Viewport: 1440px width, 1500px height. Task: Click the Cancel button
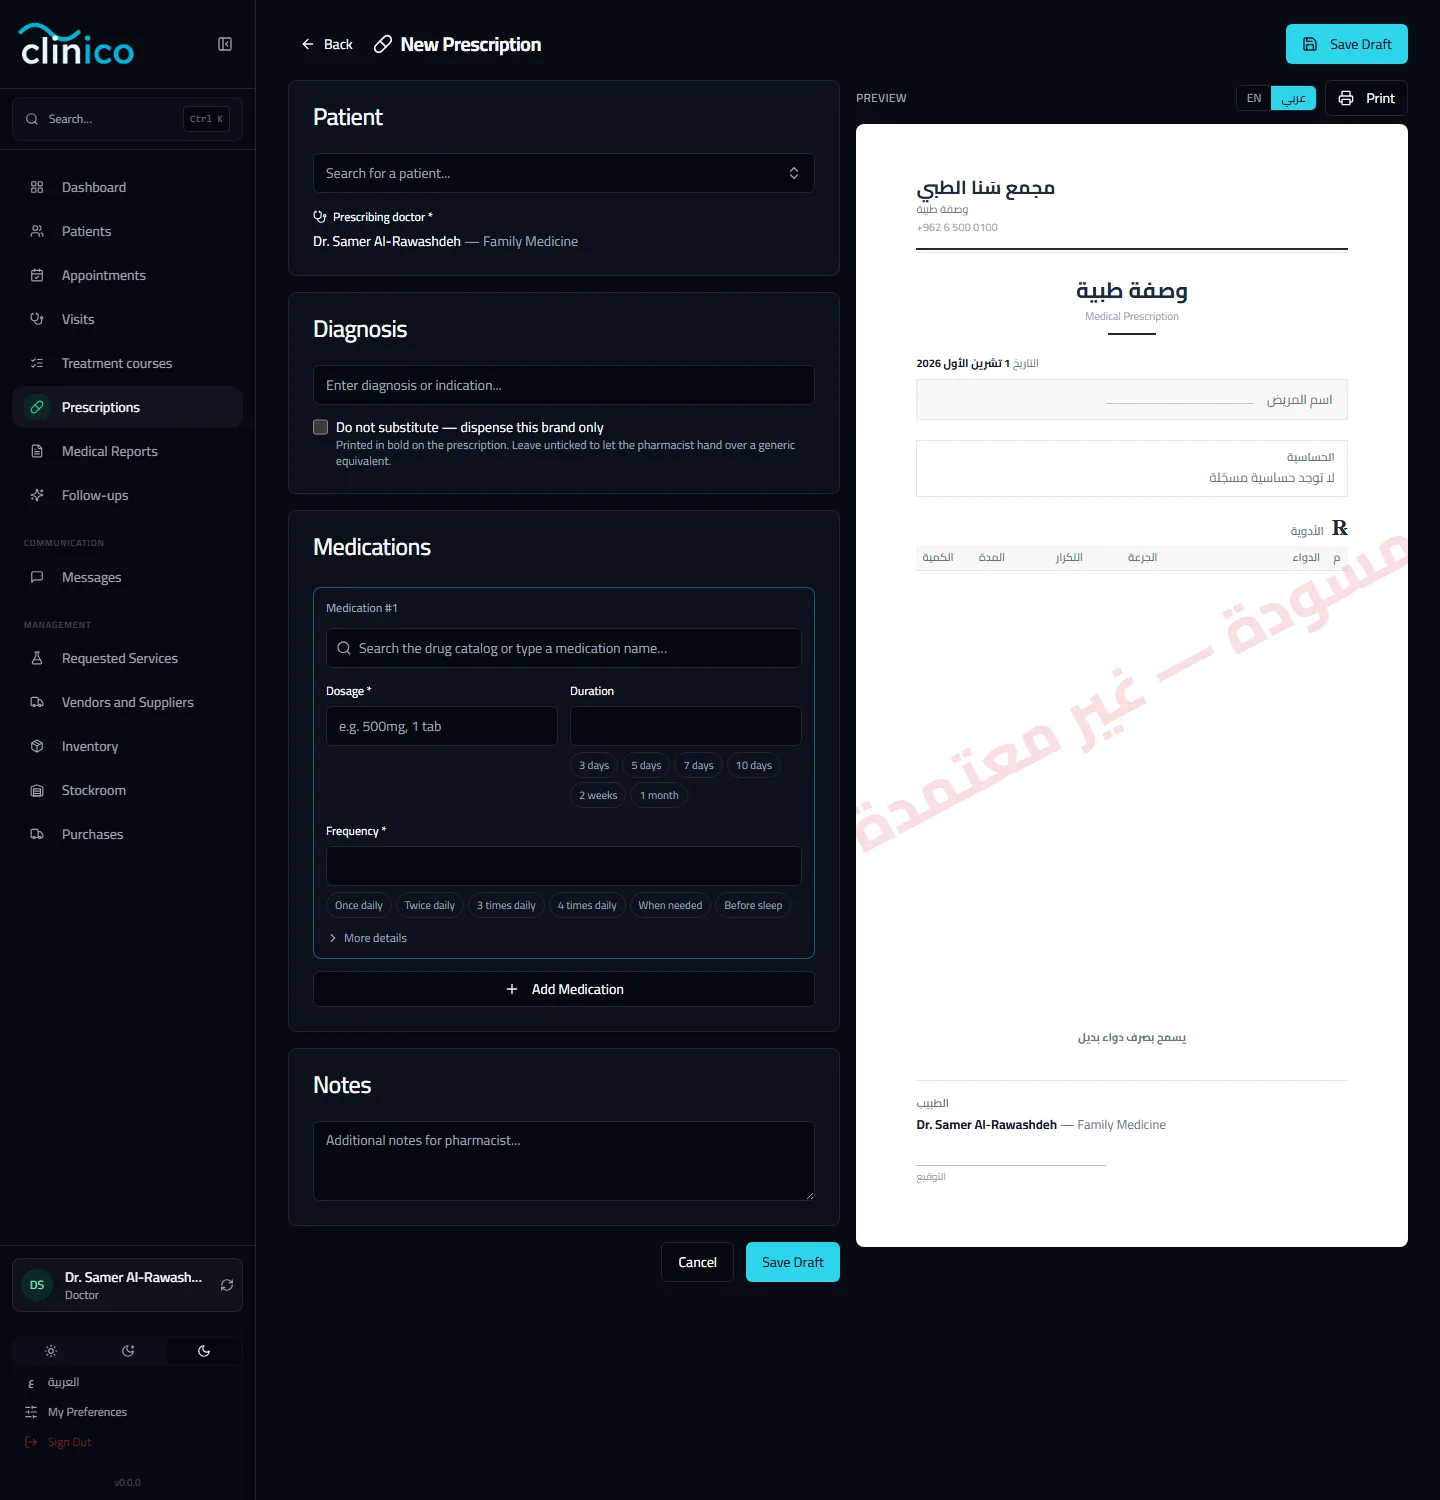697,1262
